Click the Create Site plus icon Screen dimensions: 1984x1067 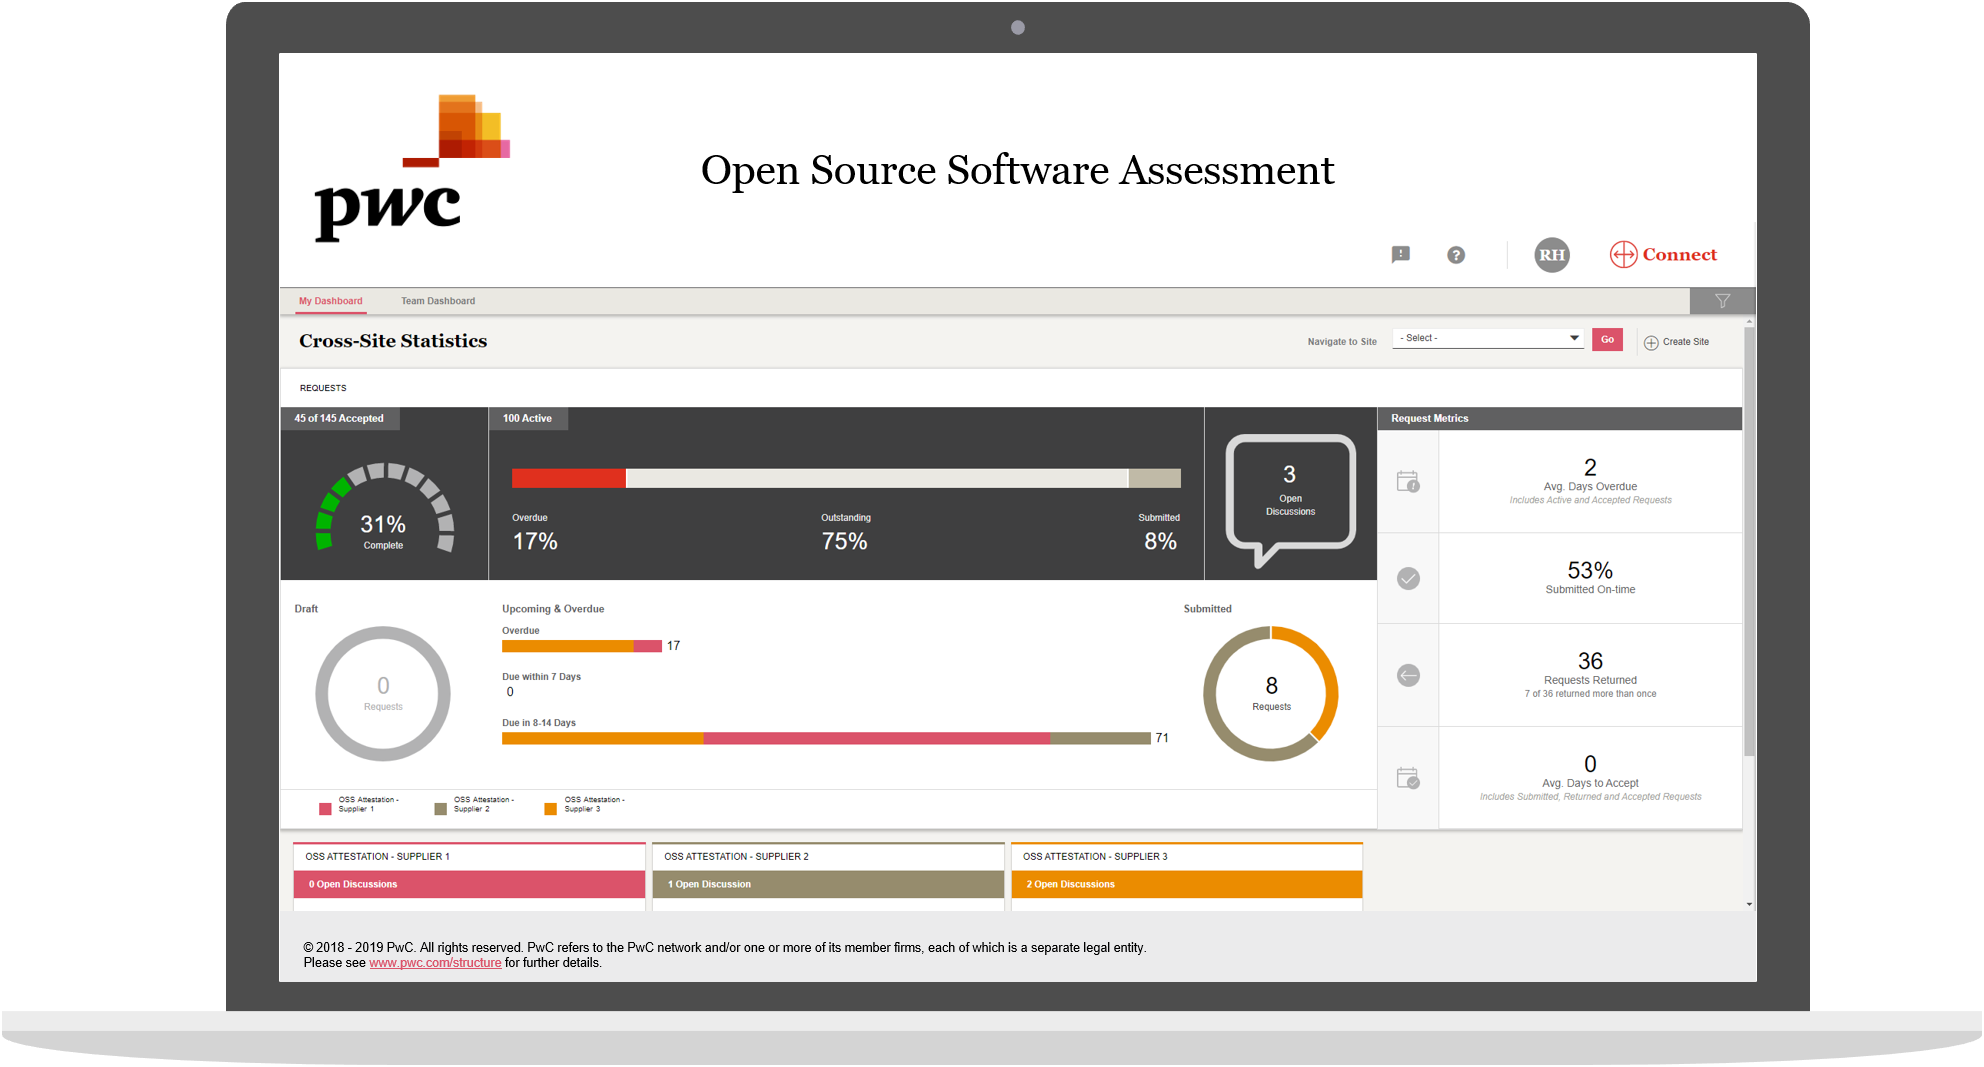click(1651, 343)
